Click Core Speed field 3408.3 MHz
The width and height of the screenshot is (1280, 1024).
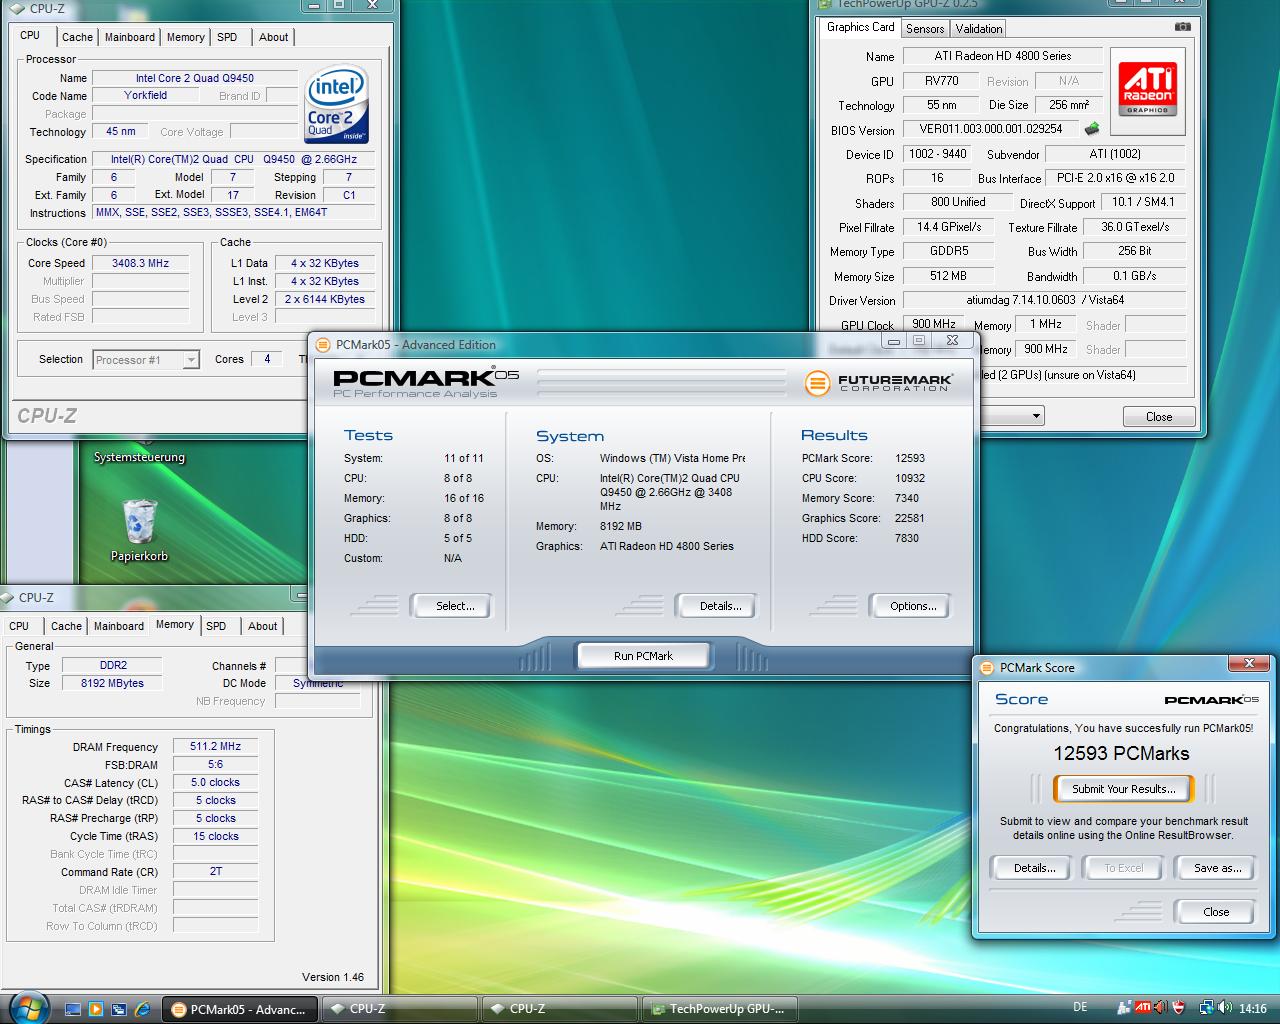click(x=140, y=263)
